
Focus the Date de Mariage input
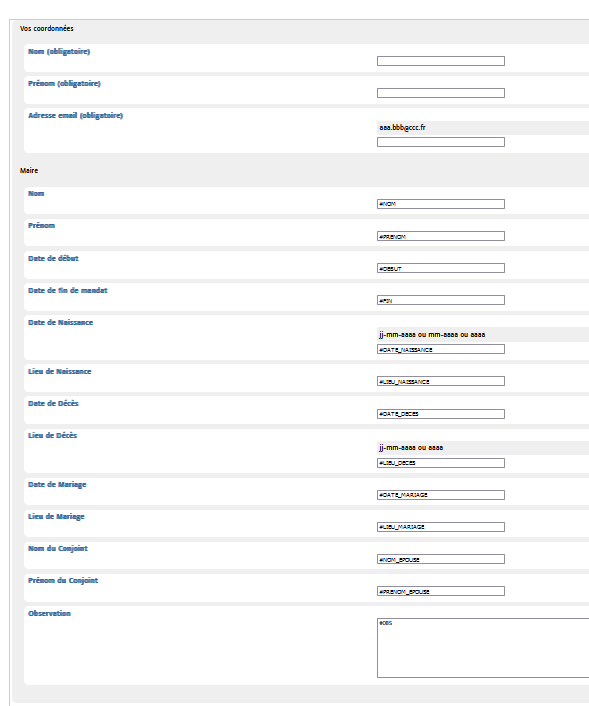[x=441, y=495]
